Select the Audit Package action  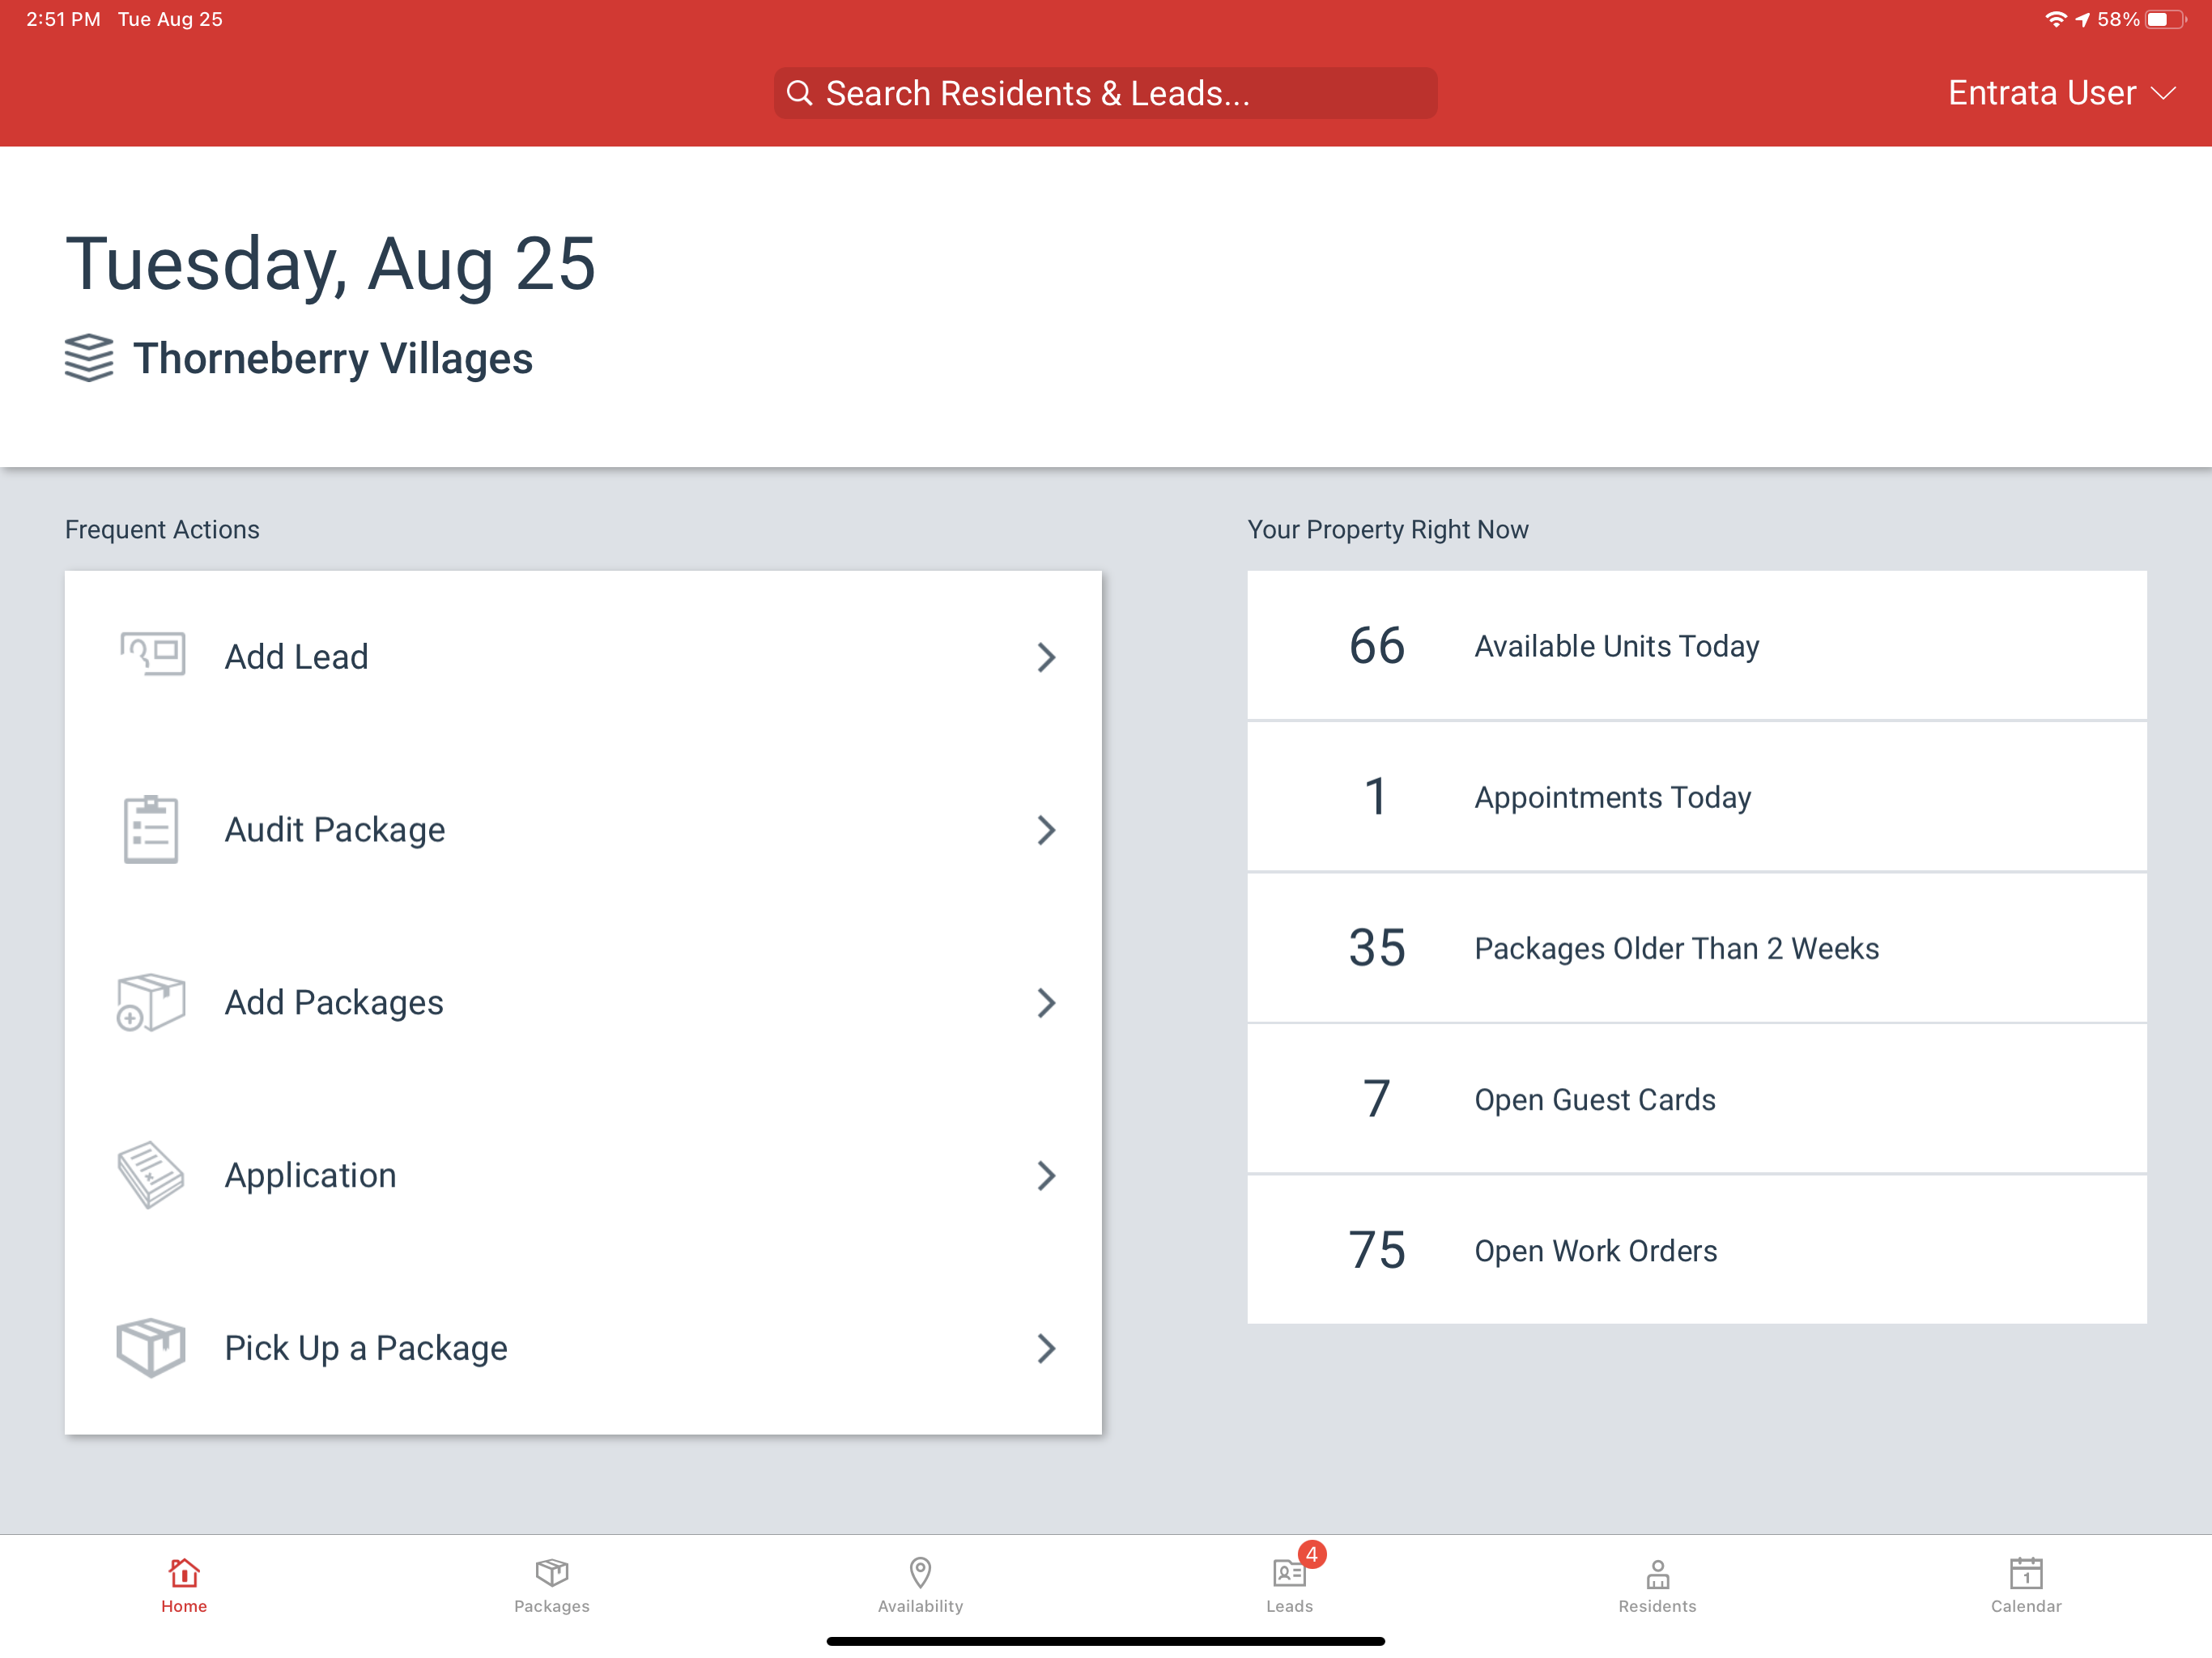(x=583, y=830)
